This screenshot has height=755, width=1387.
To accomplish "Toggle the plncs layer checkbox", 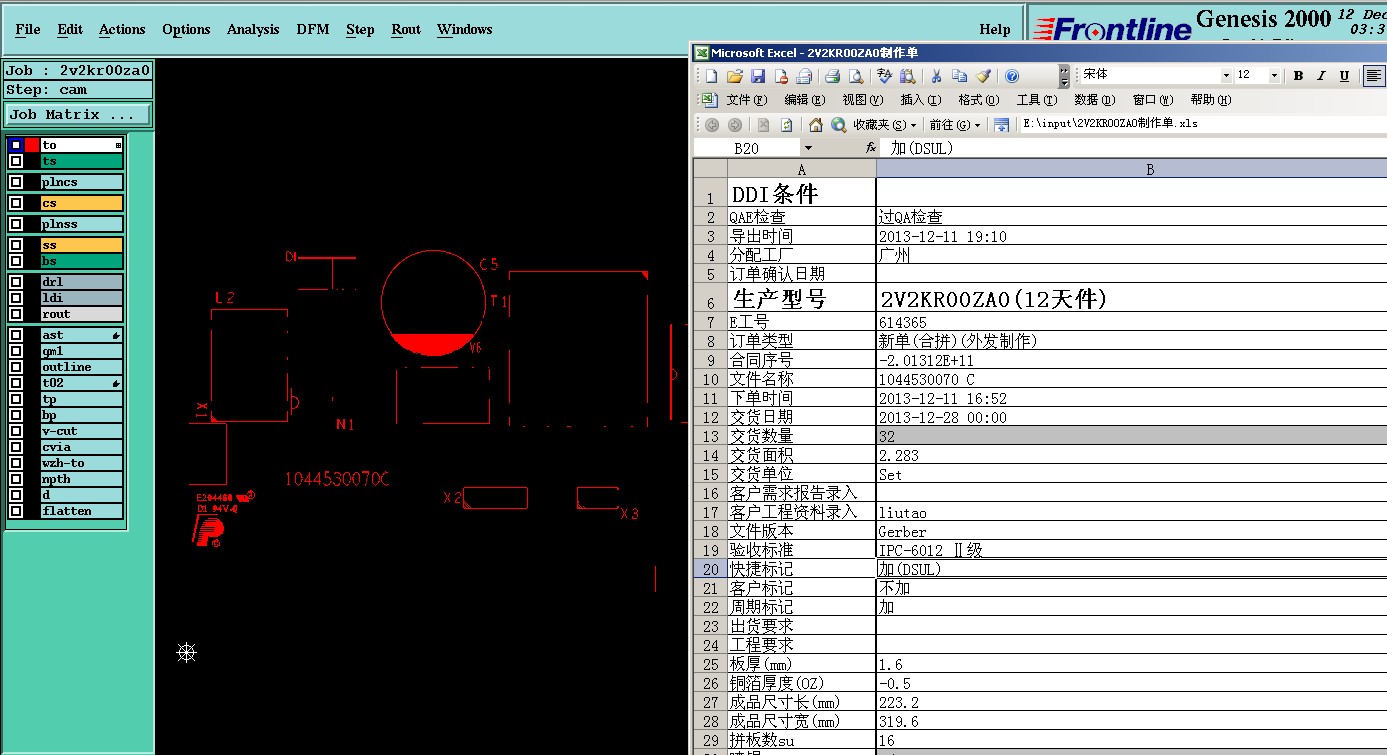I will tap(16, 182).
